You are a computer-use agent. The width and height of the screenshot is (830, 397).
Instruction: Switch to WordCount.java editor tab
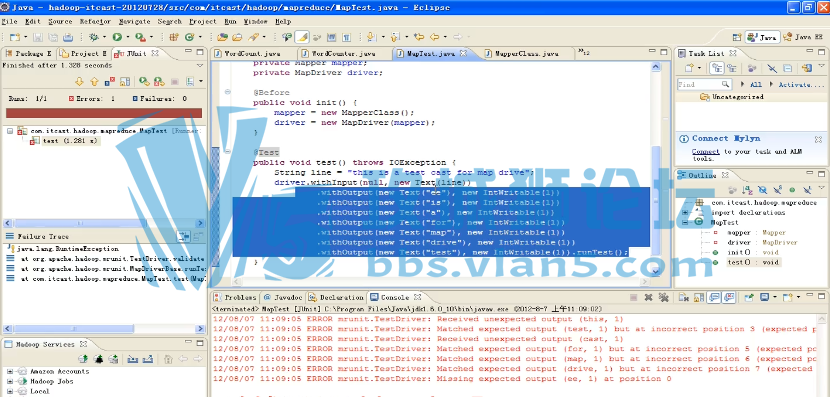[253, 53]
